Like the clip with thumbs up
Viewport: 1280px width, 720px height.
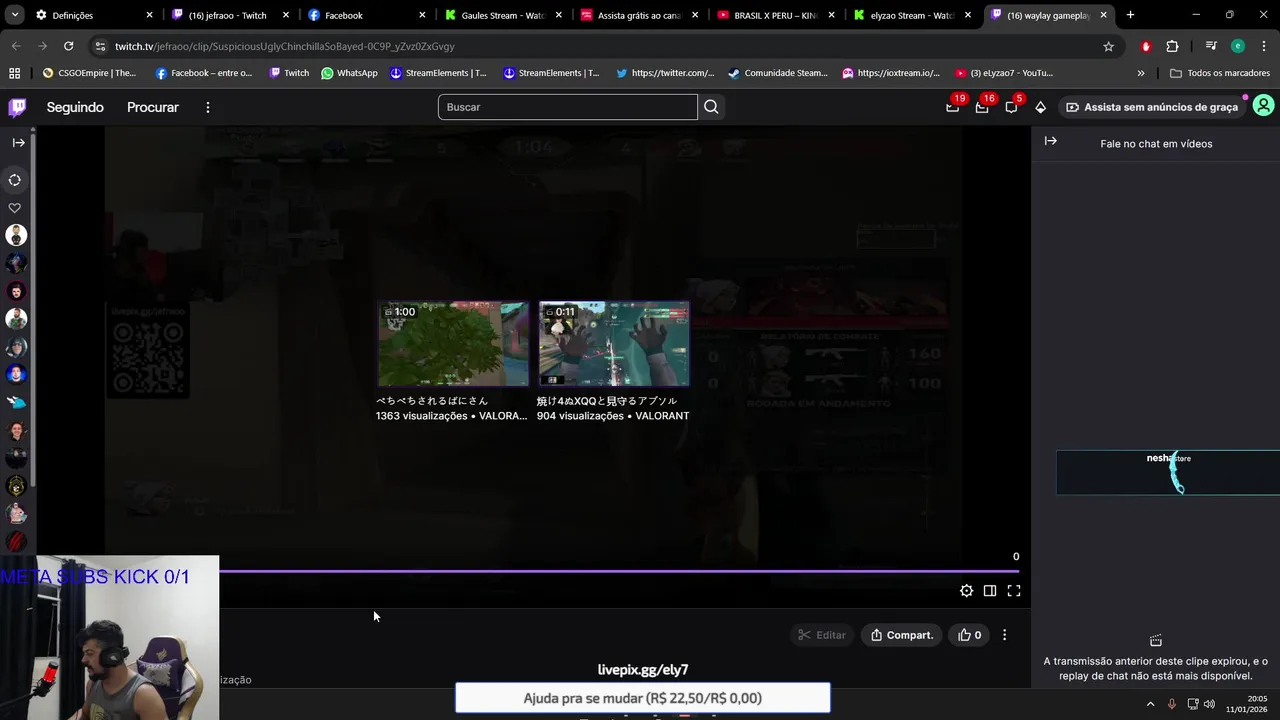point(969,635)
